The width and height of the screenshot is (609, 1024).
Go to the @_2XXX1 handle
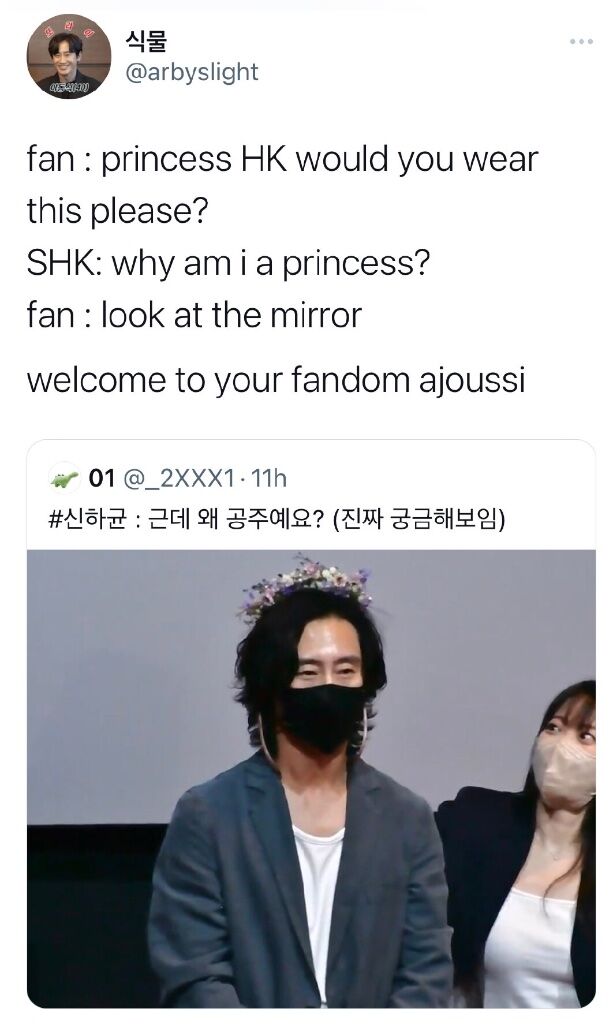point(178,479)
